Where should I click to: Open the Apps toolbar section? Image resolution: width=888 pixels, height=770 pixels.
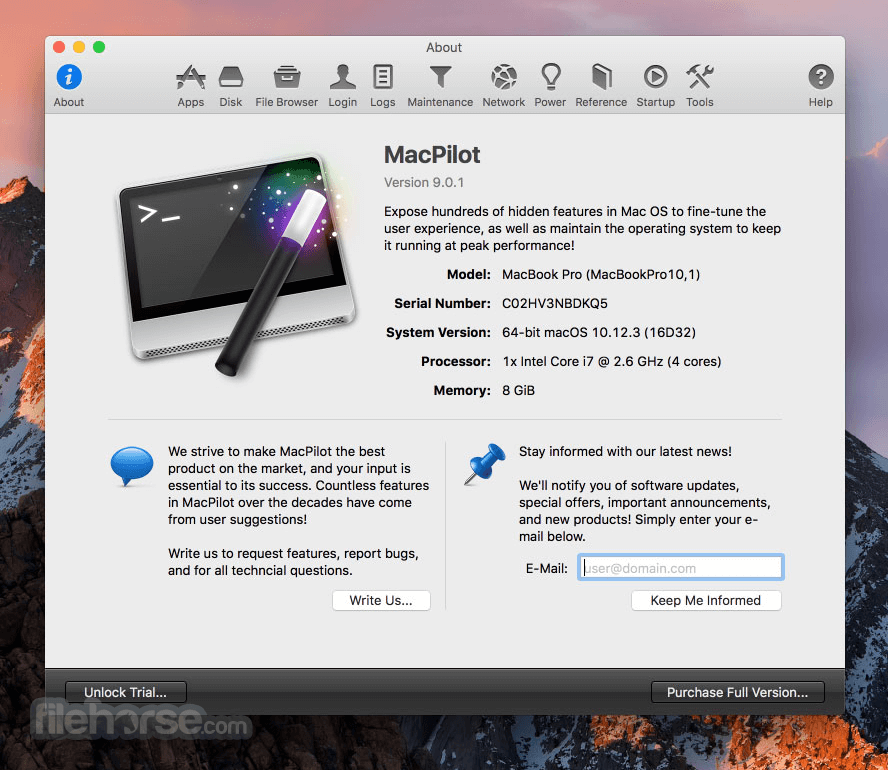[x=190, y=85]
